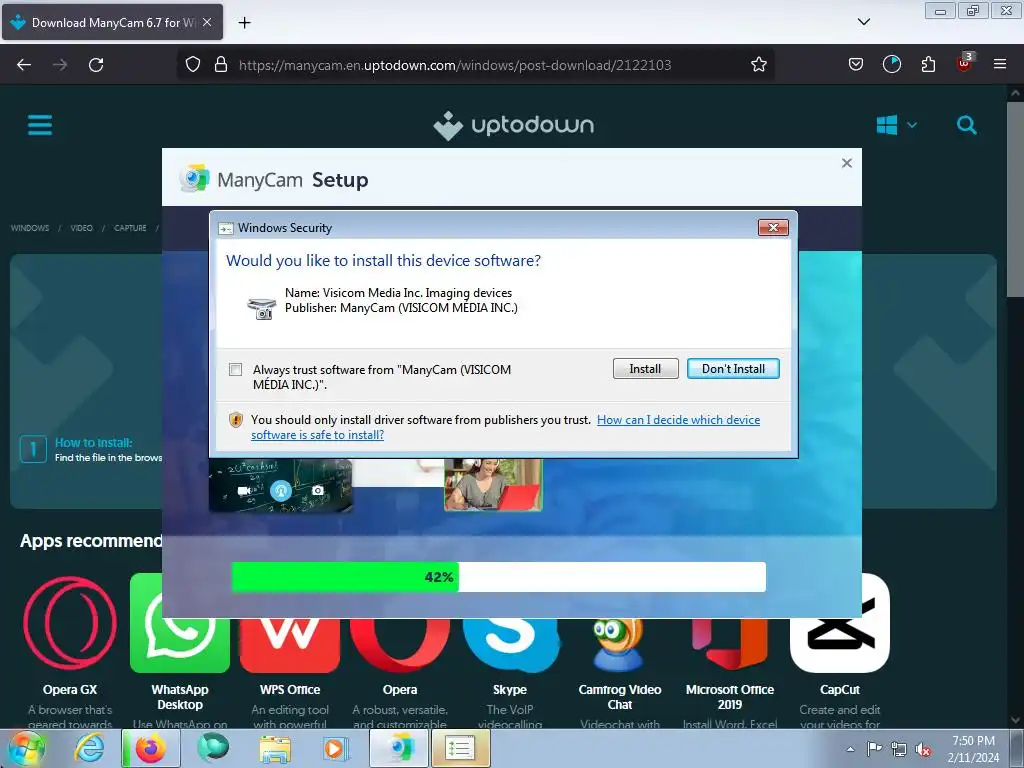This screenshot has width=1024, height=768.
Task: Open the Microsoft Office 2019 app
Action: tap(729, 645)
